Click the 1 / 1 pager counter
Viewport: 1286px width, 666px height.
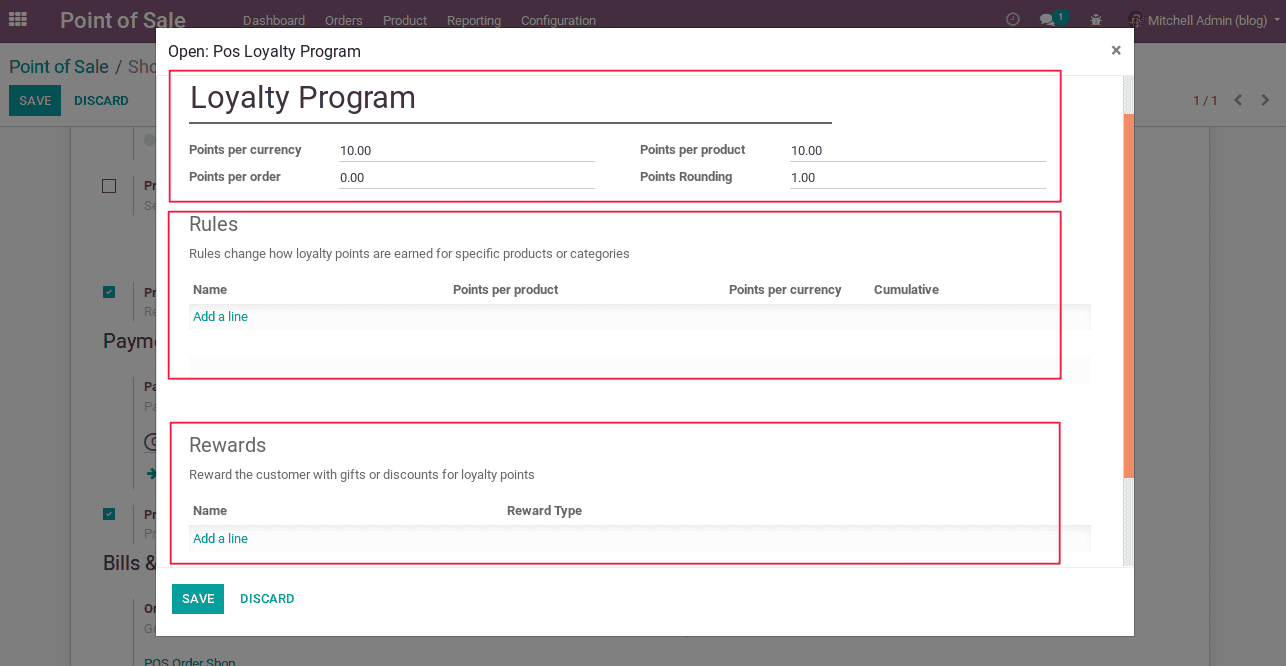pos(1205,101)
